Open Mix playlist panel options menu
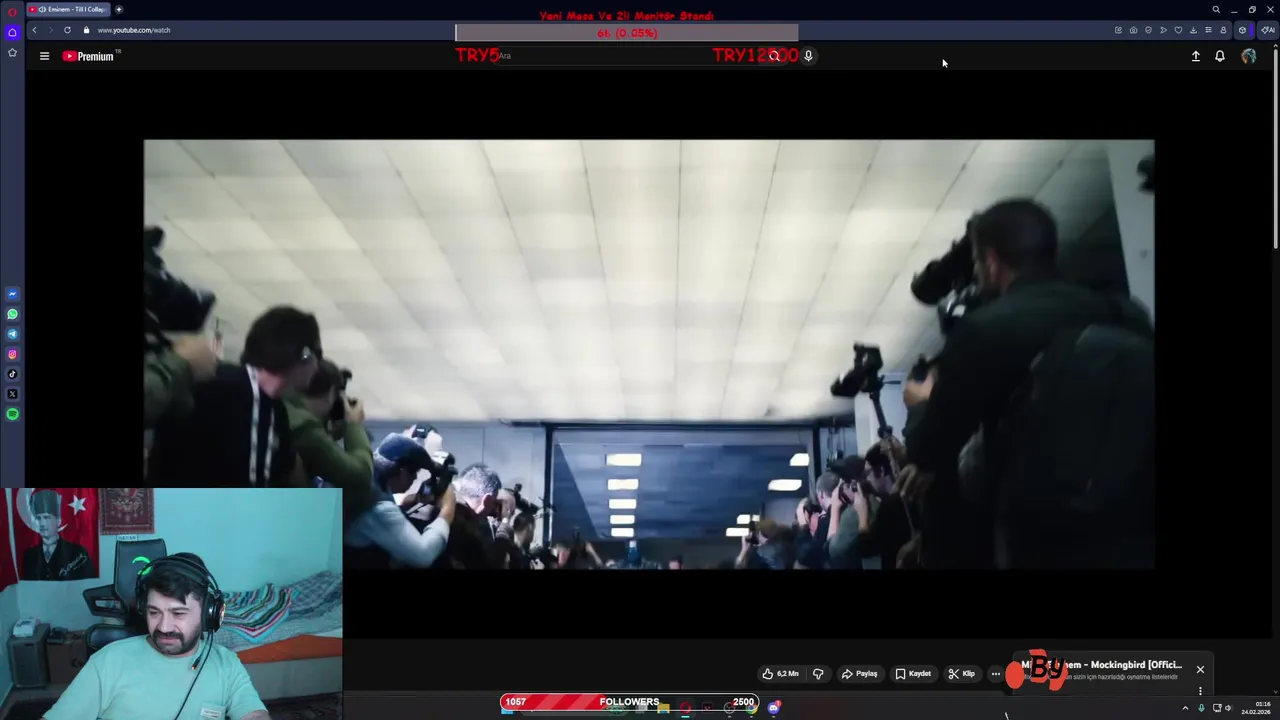 point(1200,691)
